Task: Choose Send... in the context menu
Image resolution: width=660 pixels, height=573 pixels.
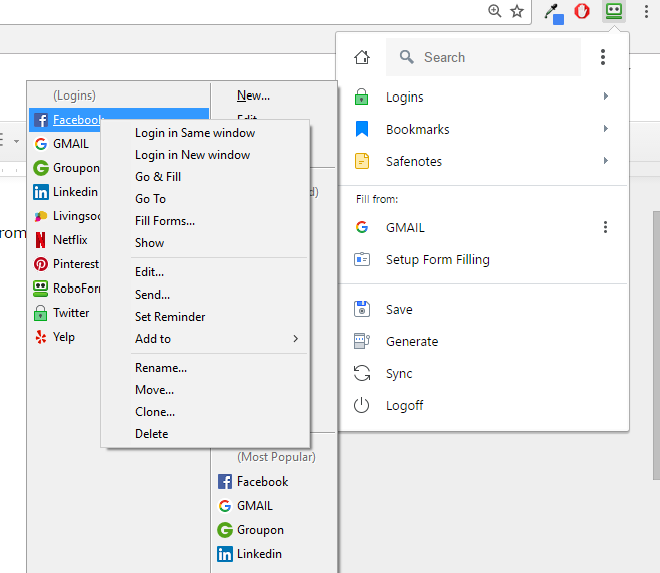Action: (x=152, y=295)
